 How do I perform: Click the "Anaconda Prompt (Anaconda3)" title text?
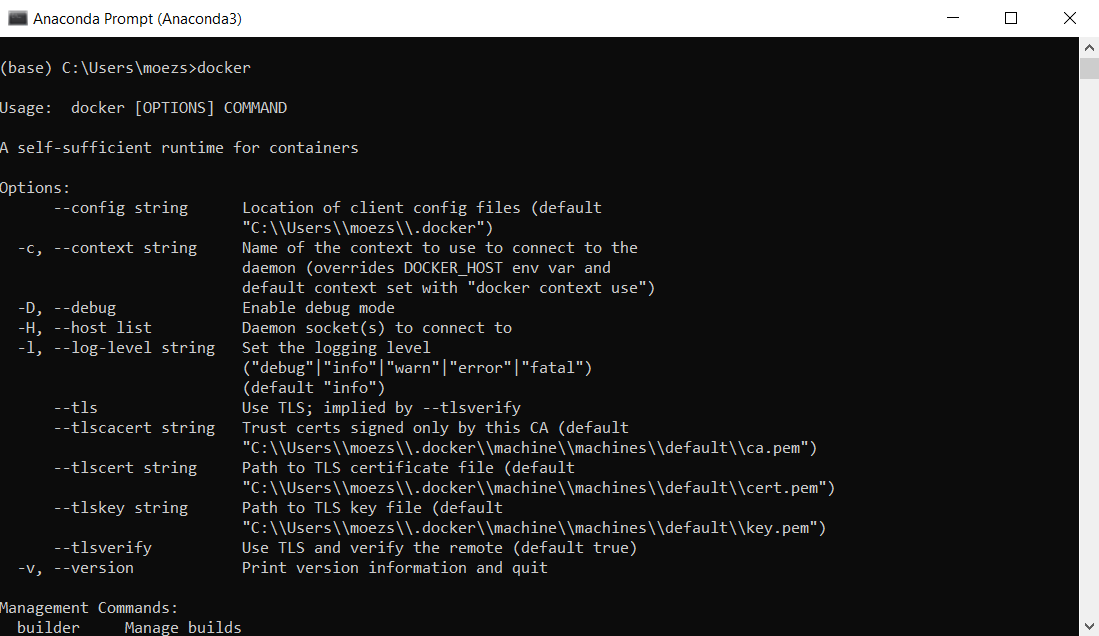137,19
